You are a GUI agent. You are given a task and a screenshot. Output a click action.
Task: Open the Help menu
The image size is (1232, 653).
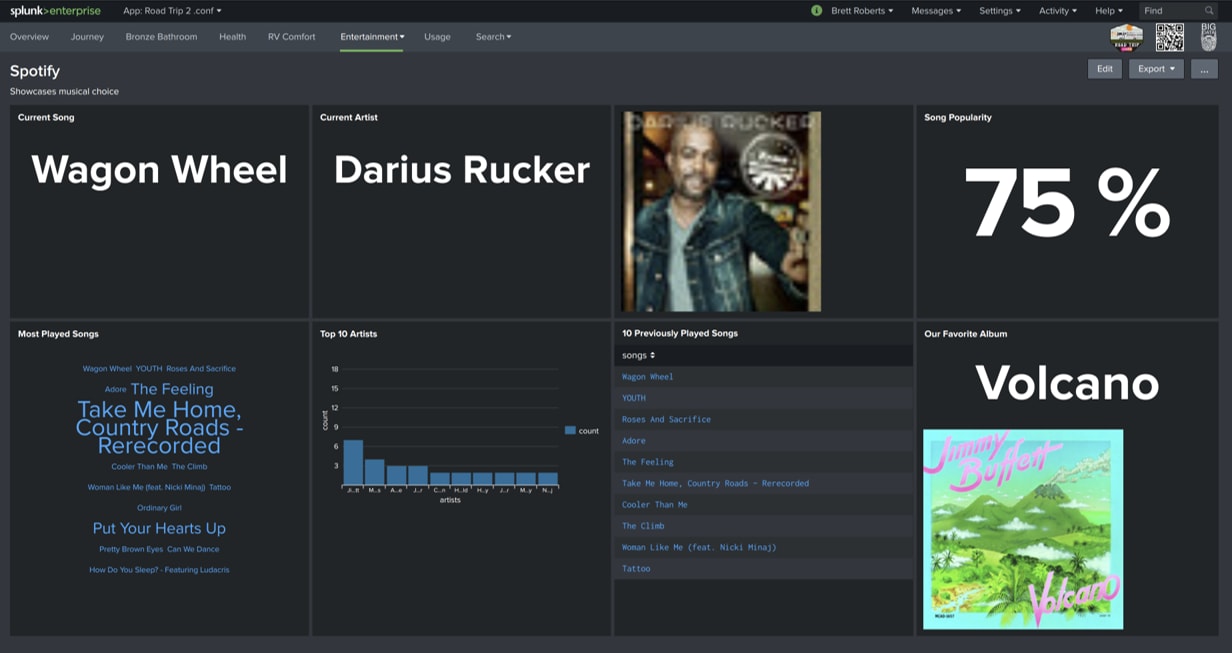click(1108, 11)
